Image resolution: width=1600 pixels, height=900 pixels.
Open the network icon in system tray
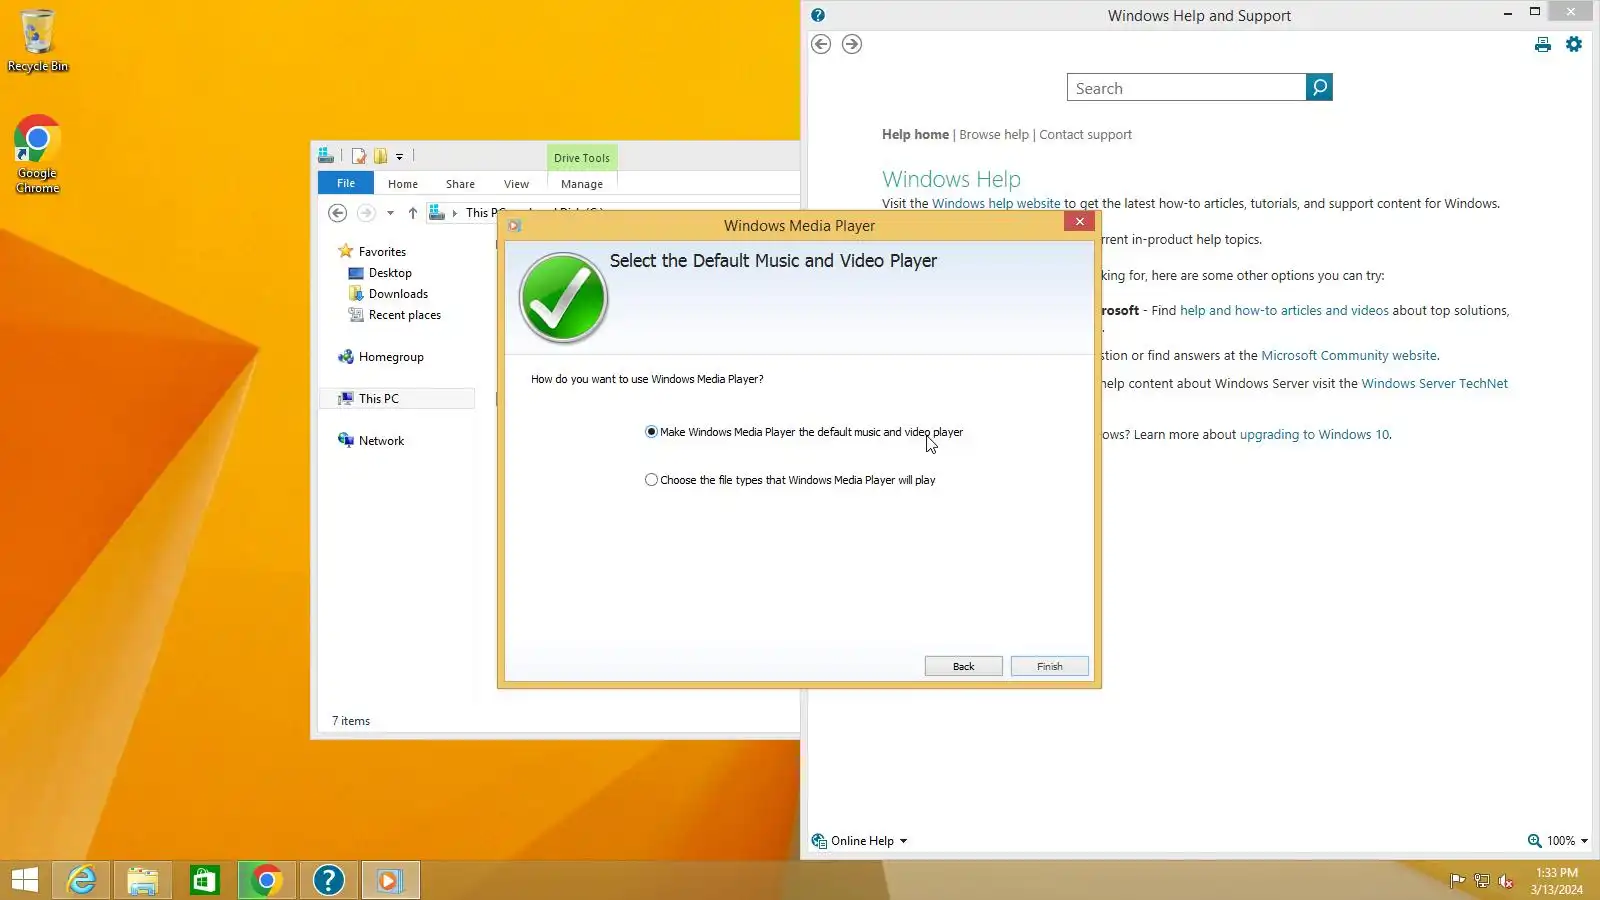(x=1482, y=881)
